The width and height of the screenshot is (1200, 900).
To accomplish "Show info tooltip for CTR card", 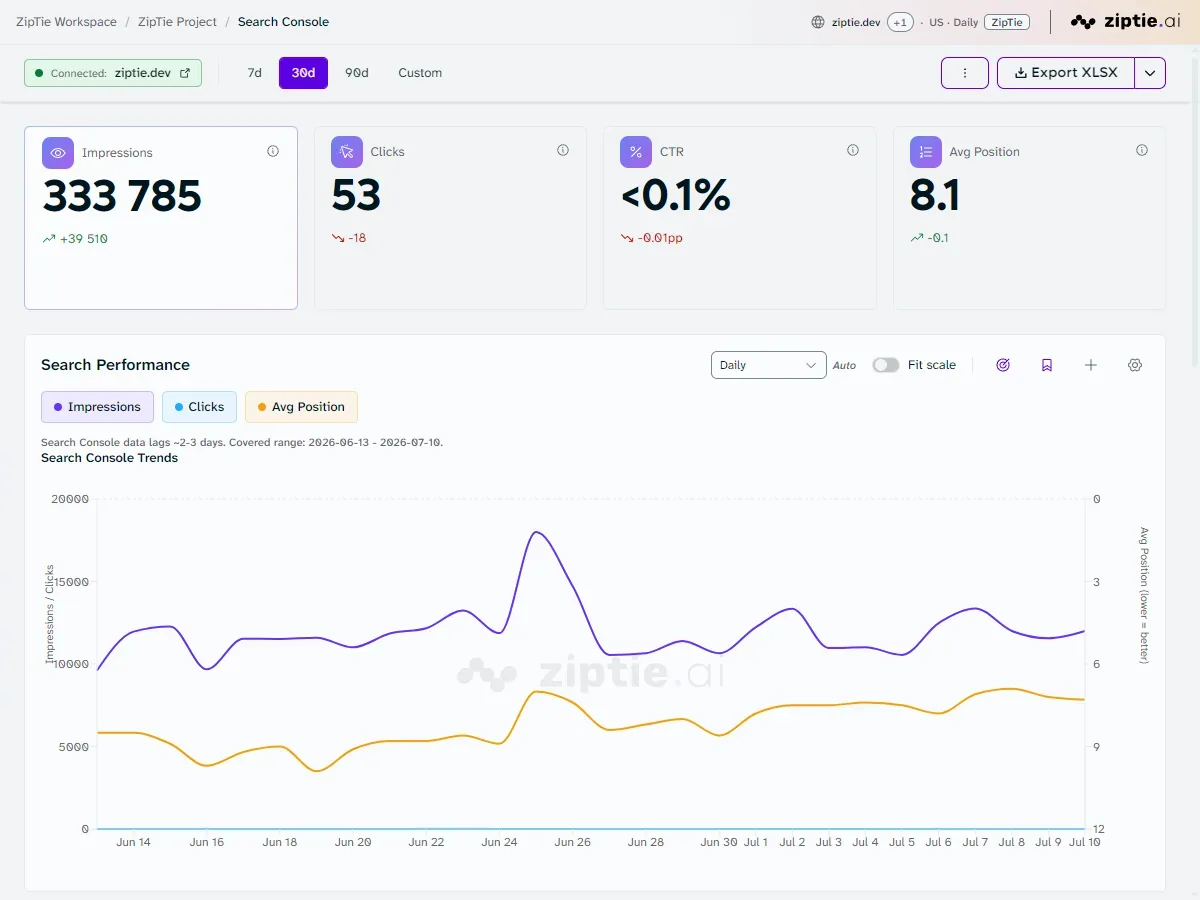I will click(x=853, y=150).
